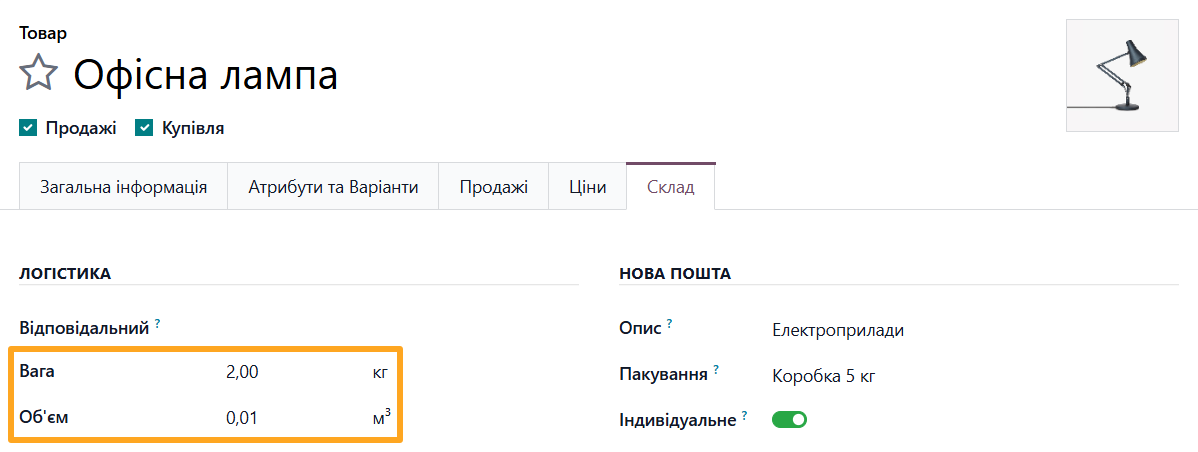Click the Індивідуальне field label
Screen dimensions: 1198x452
coord(678,420)
